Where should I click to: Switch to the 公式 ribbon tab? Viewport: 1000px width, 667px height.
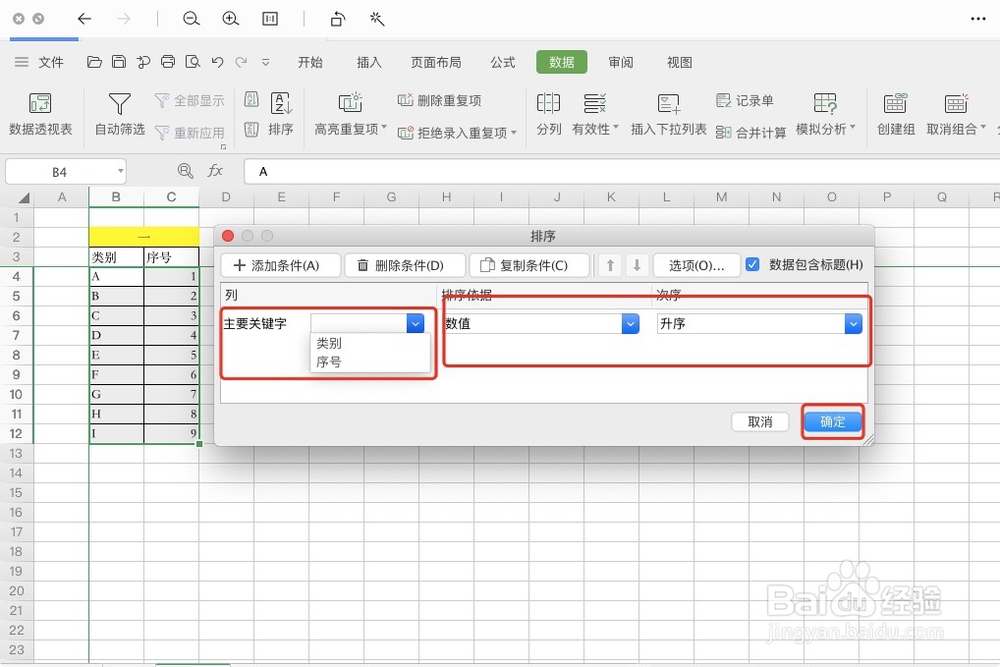point(503,62)
